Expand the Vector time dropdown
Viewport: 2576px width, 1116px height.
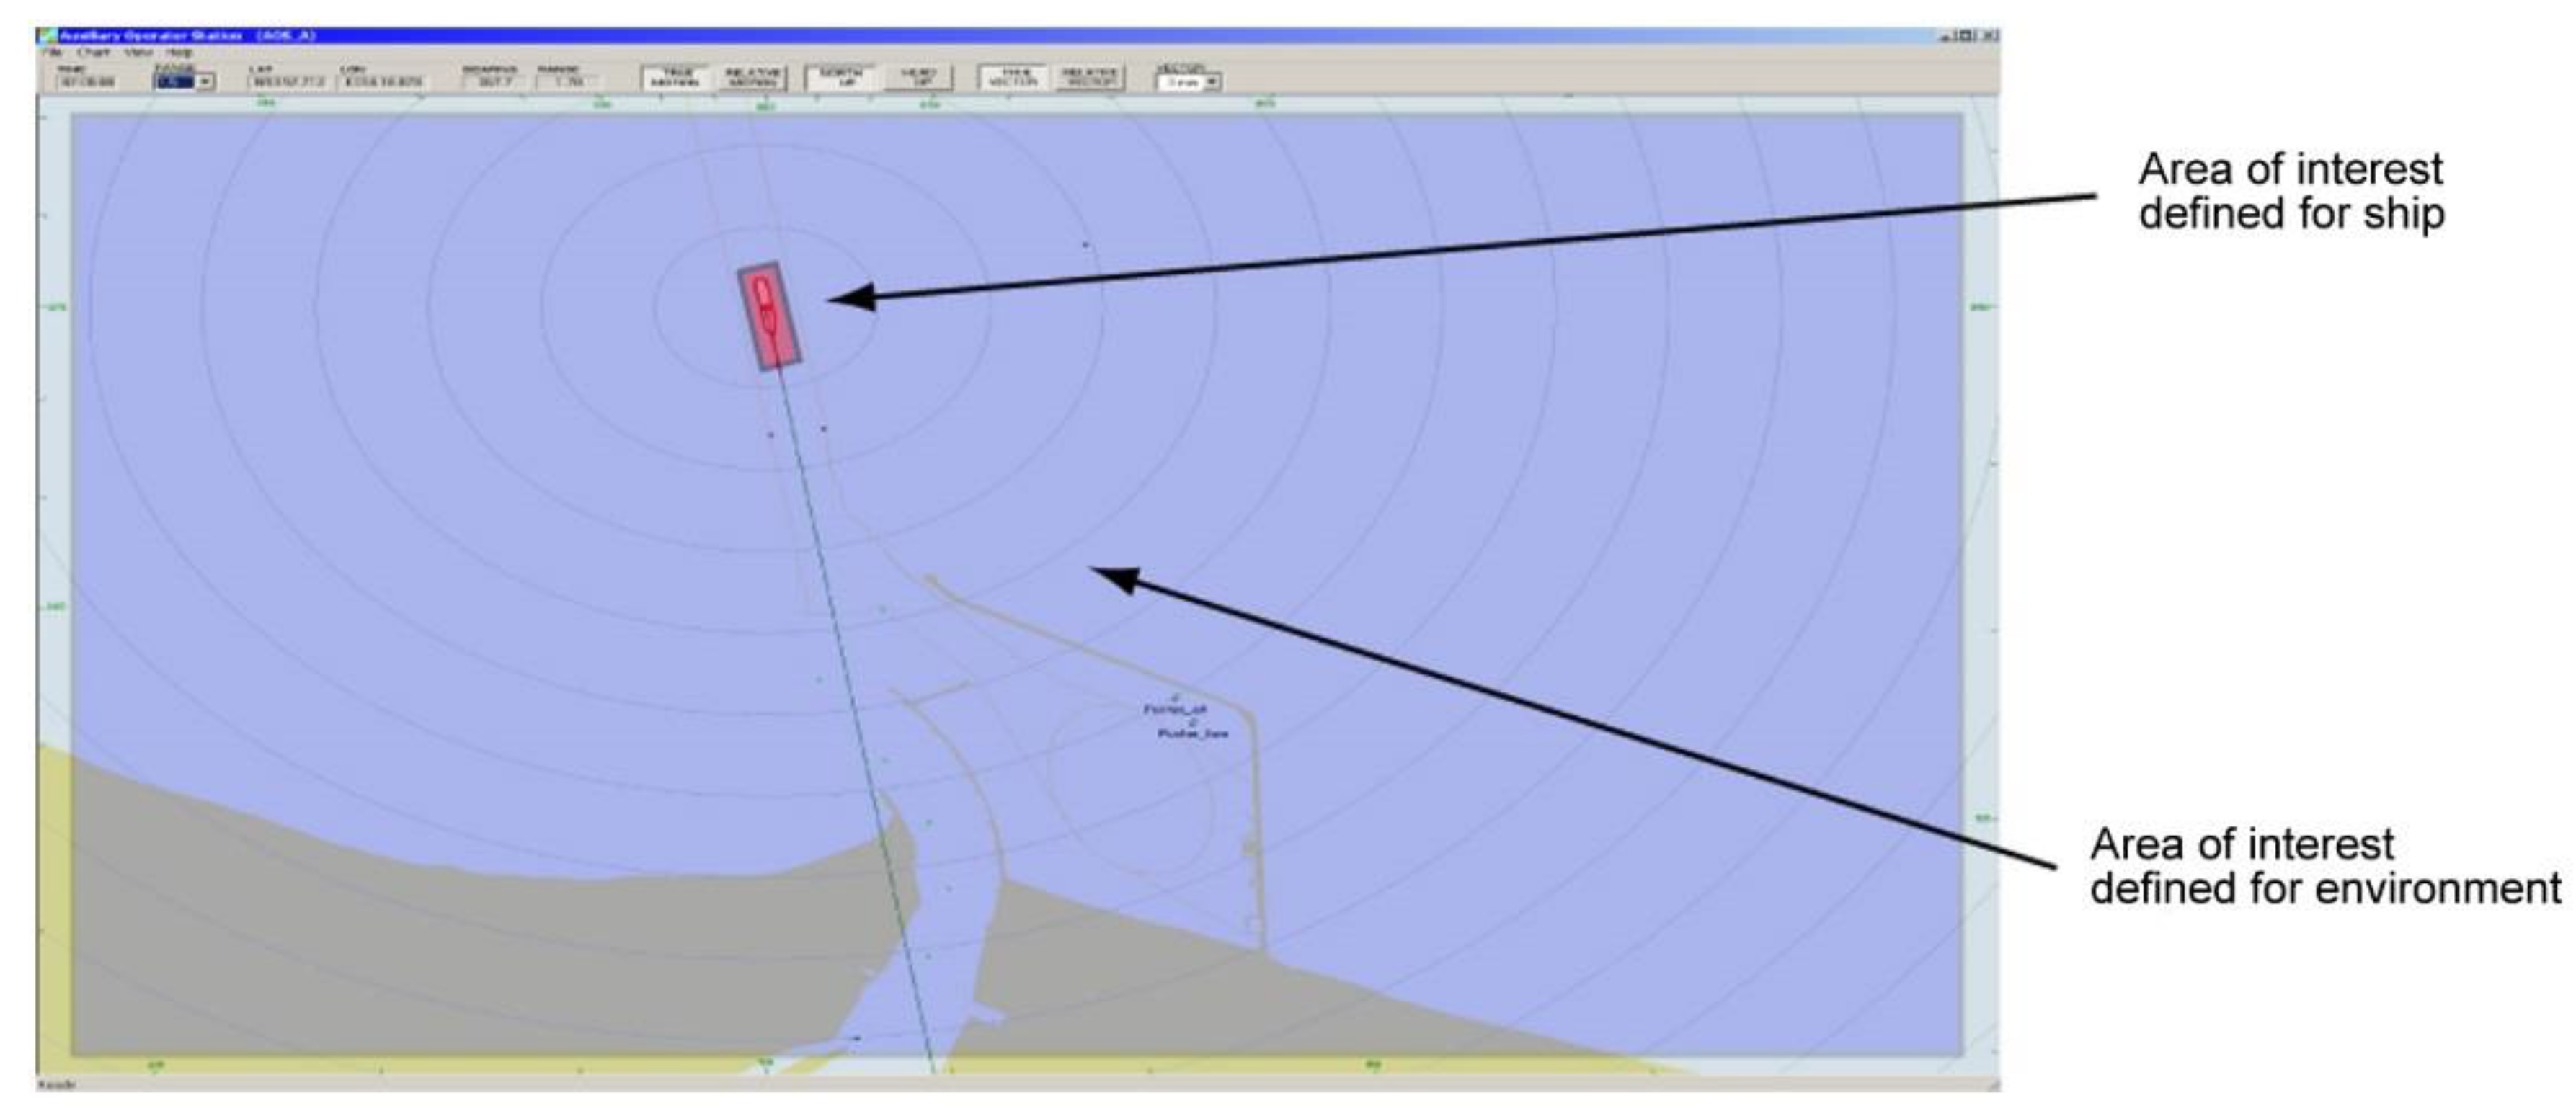(1212, 82)
